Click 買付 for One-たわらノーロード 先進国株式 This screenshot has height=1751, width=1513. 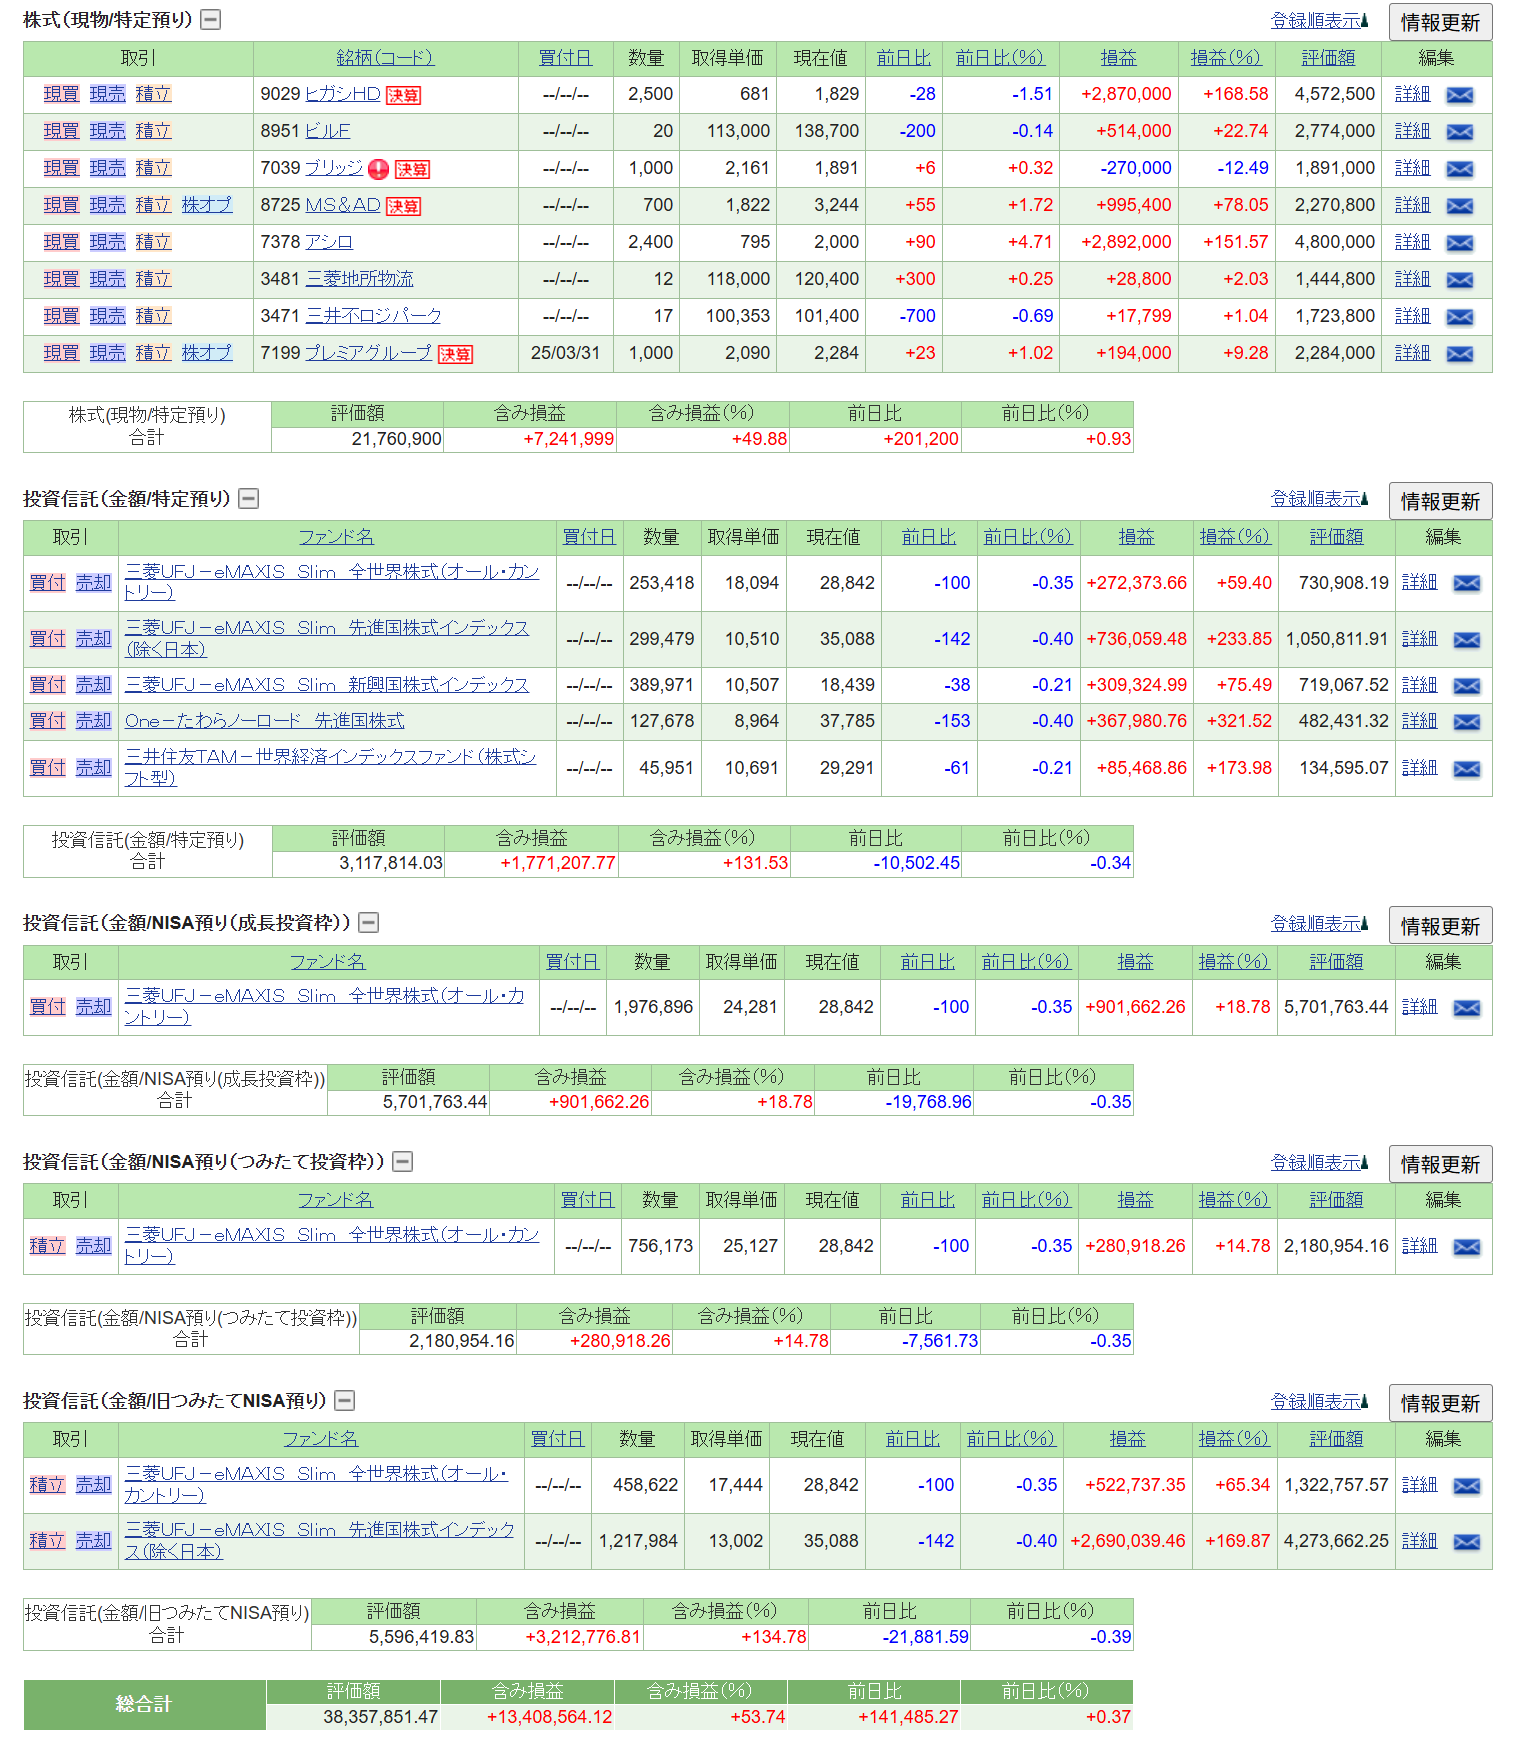coord(47,721)
